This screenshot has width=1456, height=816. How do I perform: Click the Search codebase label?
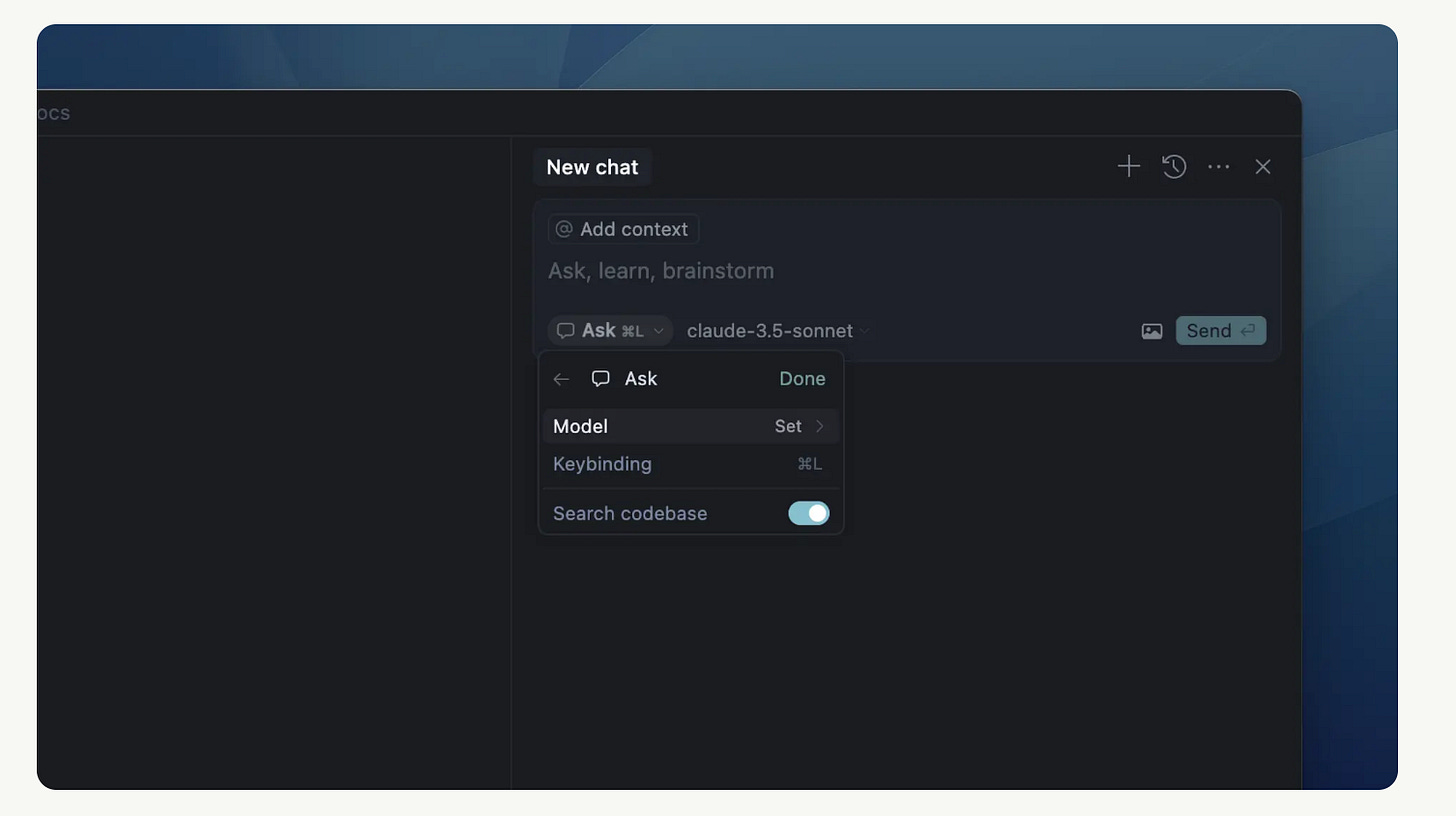(x=630, y=513)
